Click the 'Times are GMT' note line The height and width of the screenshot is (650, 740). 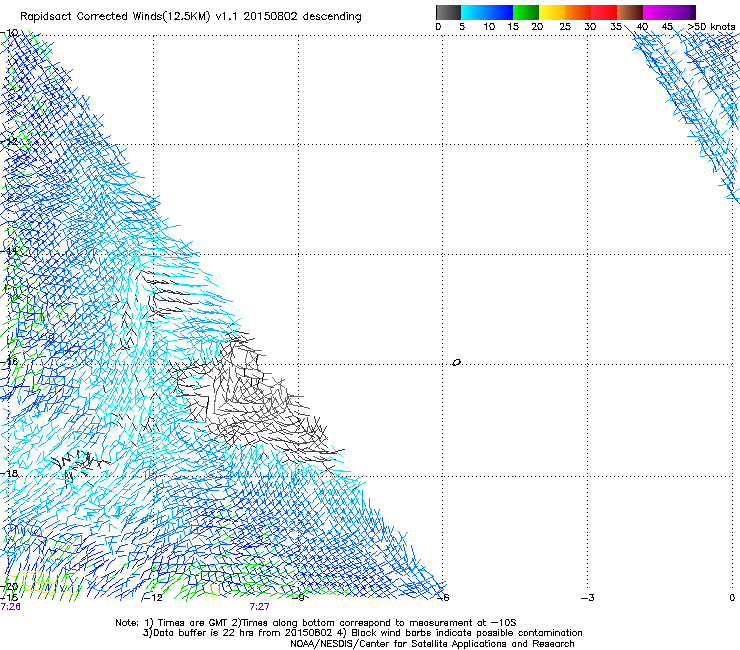point(316,623)
